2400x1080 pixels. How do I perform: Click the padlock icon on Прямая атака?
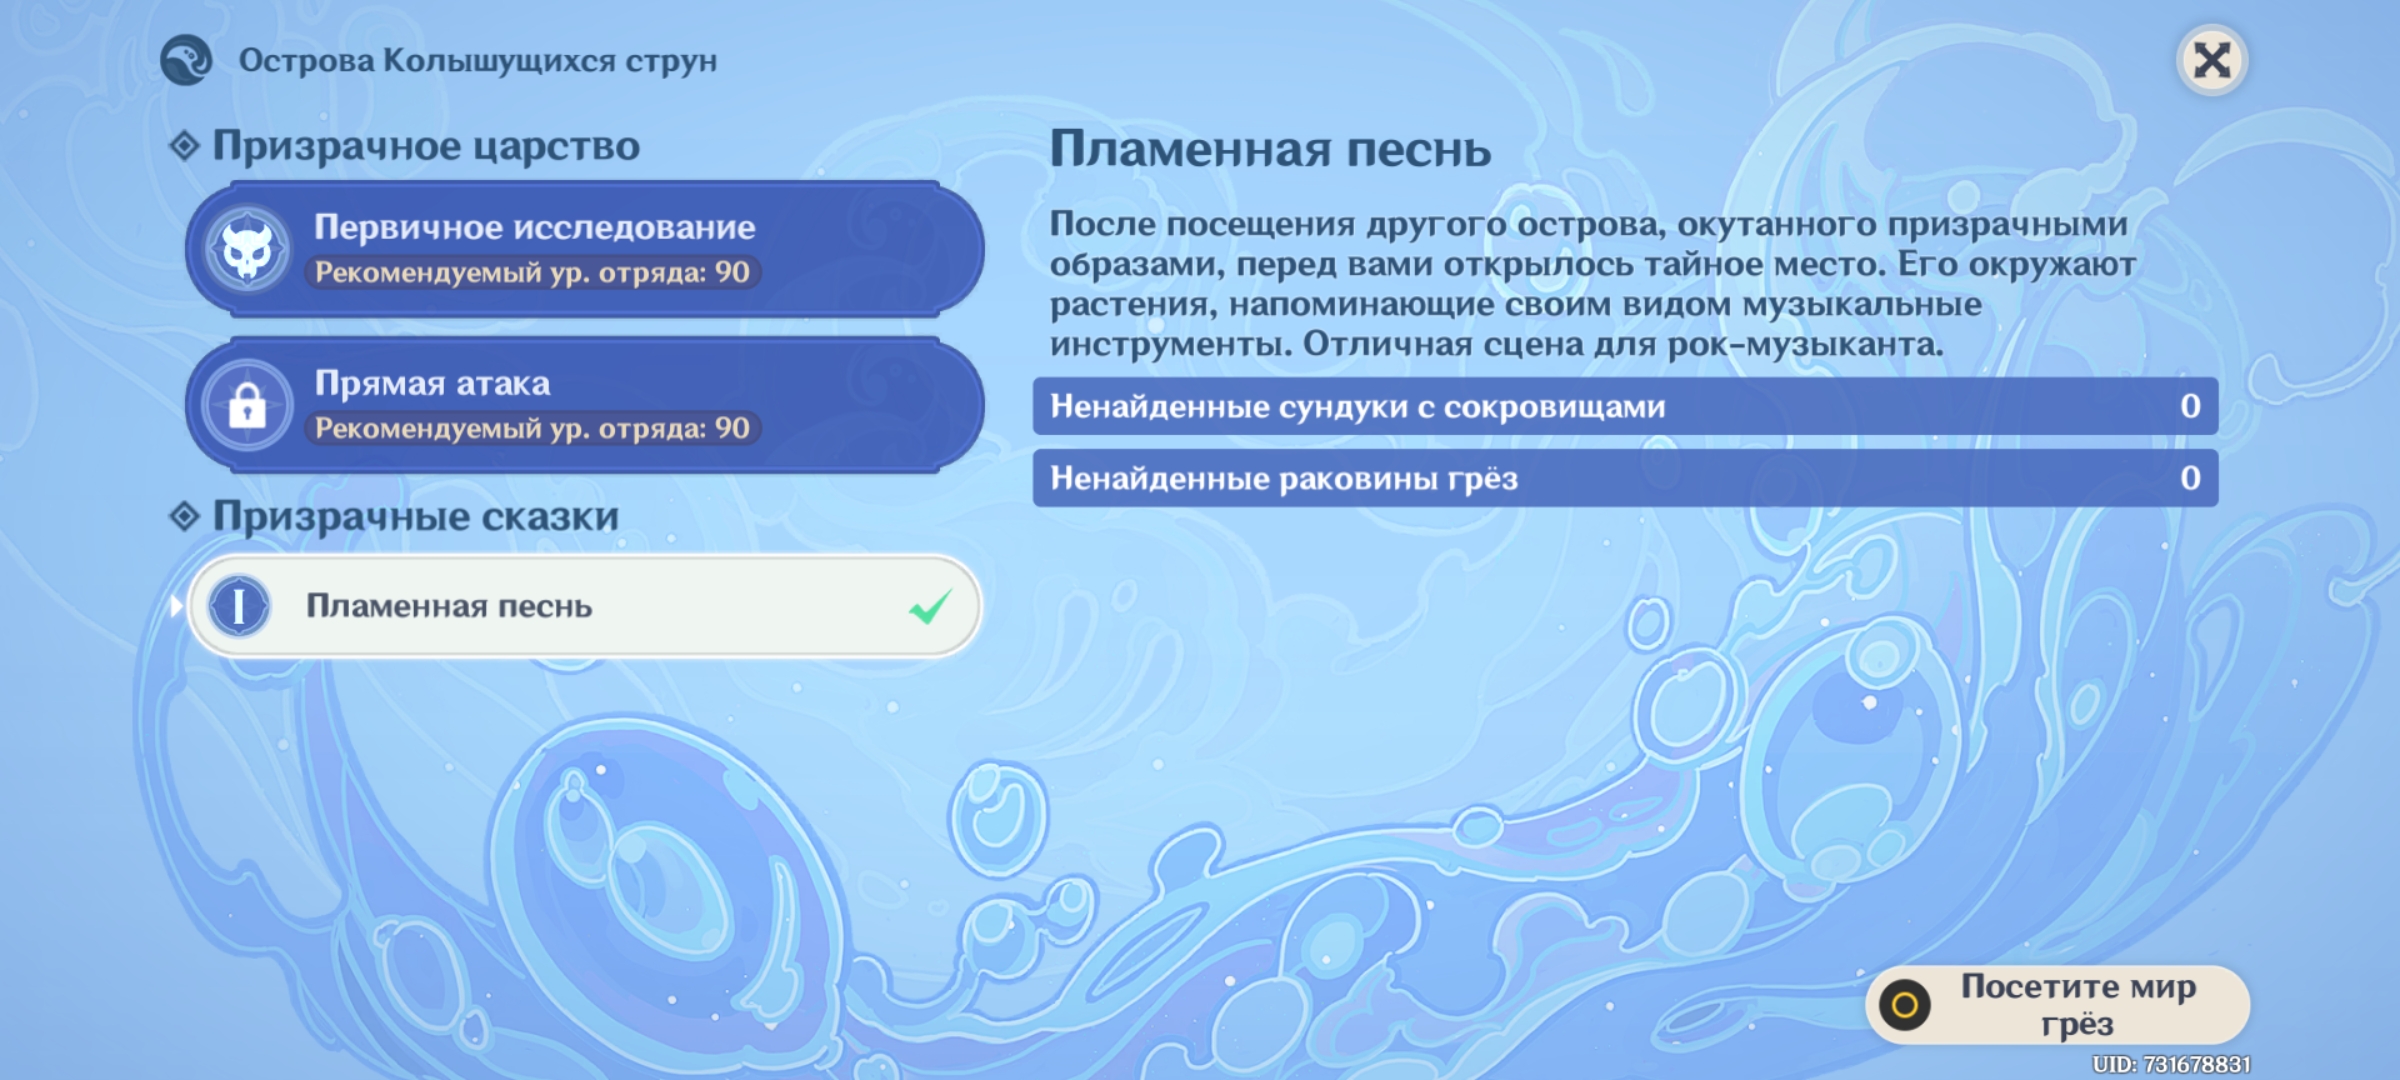click(x=247, y=405)
